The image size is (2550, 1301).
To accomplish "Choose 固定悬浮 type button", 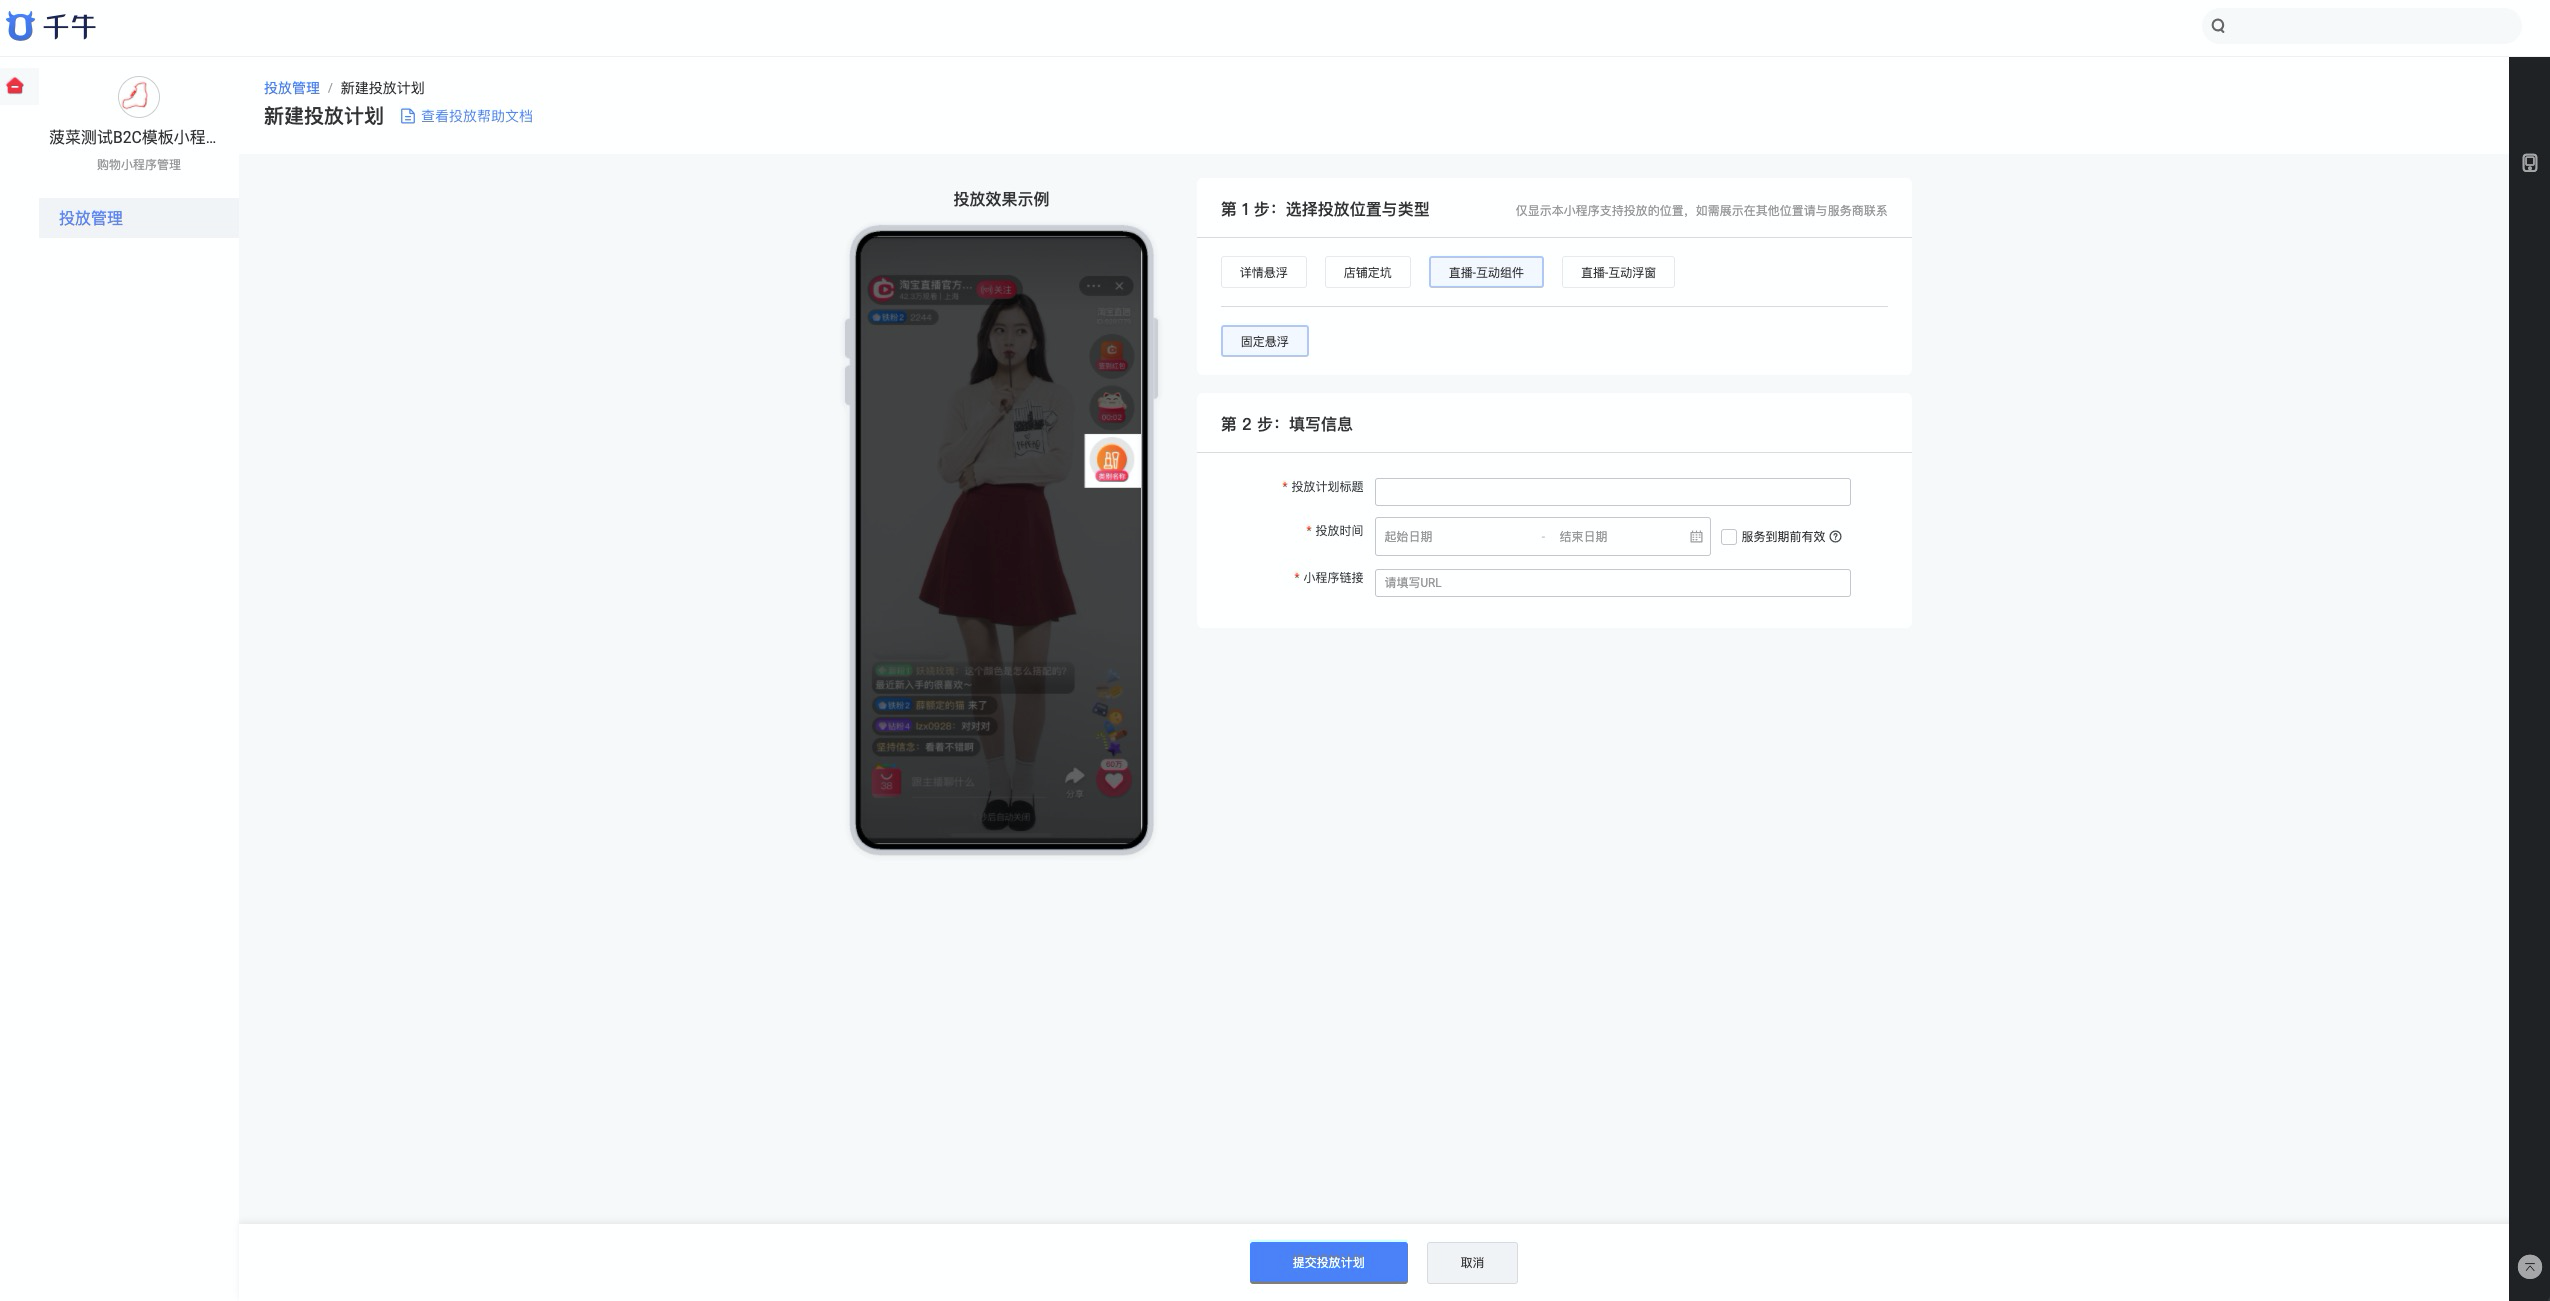I will click(1264, 341).
